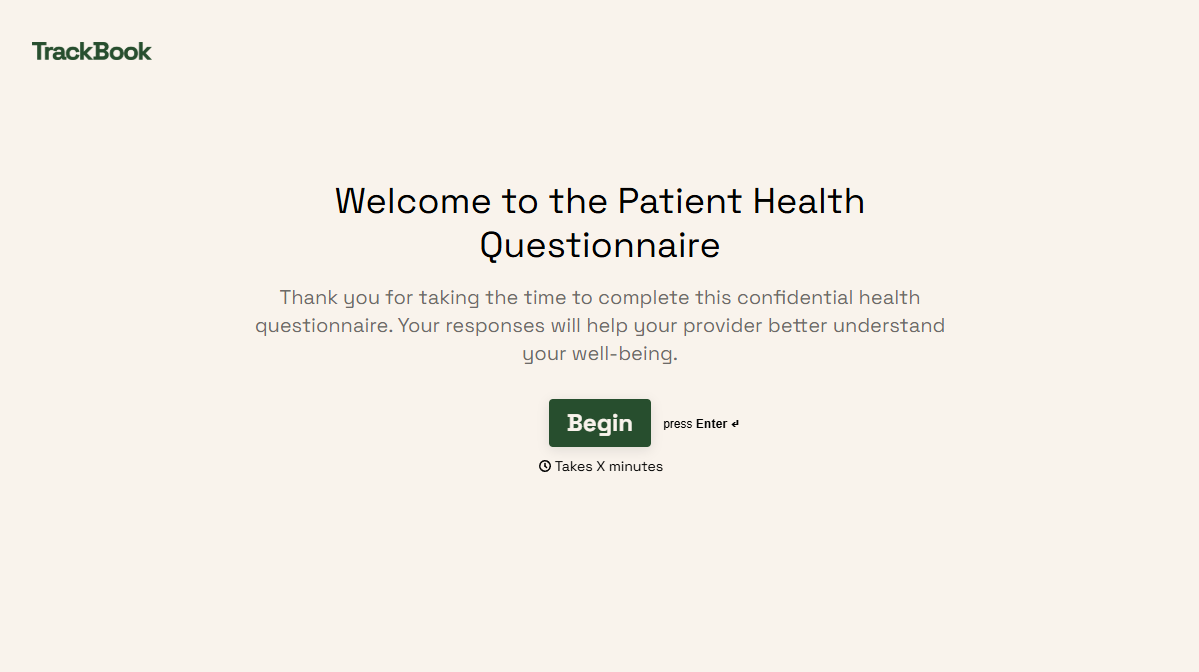Click the confidential questionnaire description paragraph
This screenshot has width=1199, height=672.
[x=600, y=325]
